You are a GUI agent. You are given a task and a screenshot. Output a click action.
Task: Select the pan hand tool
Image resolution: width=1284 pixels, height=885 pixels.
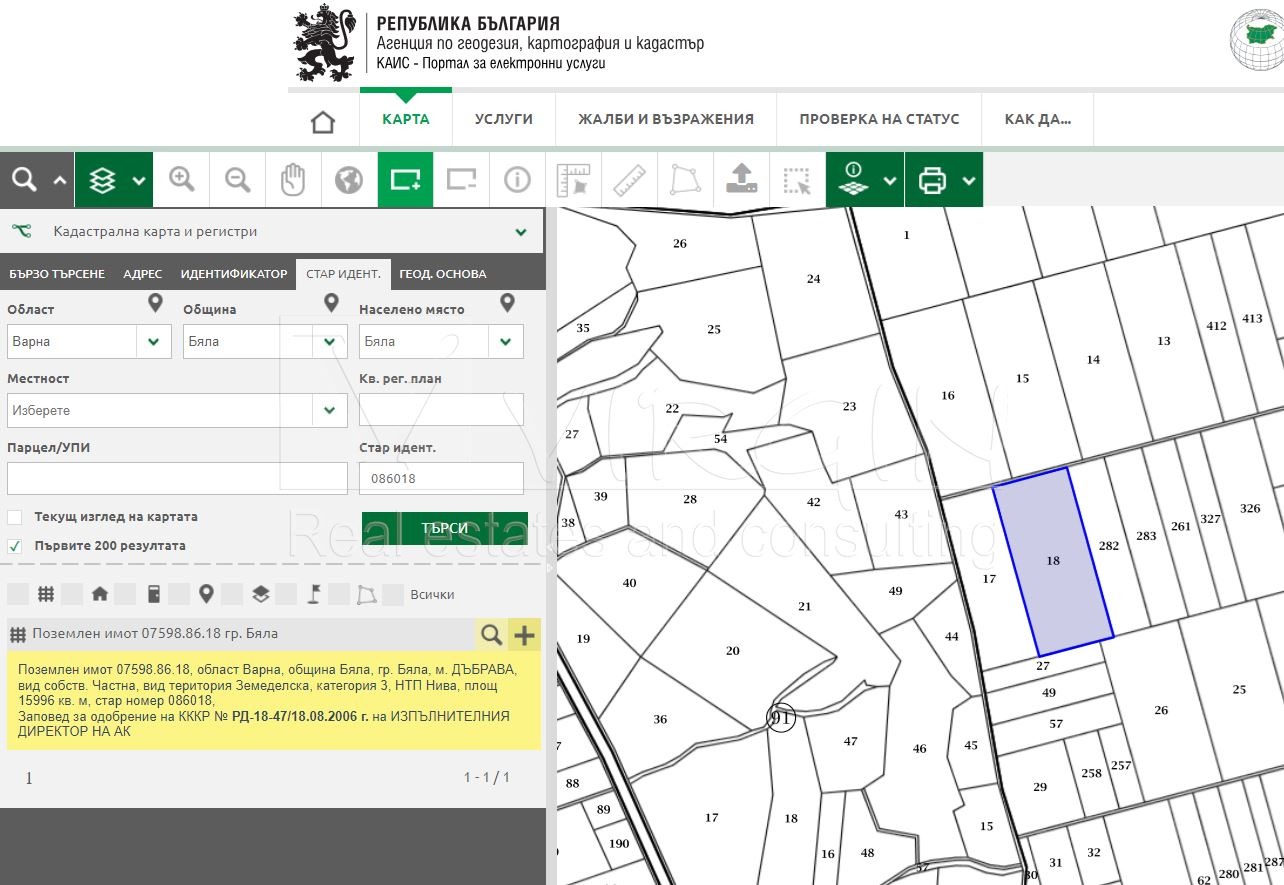pyautogui.click(x=292, y=180)
